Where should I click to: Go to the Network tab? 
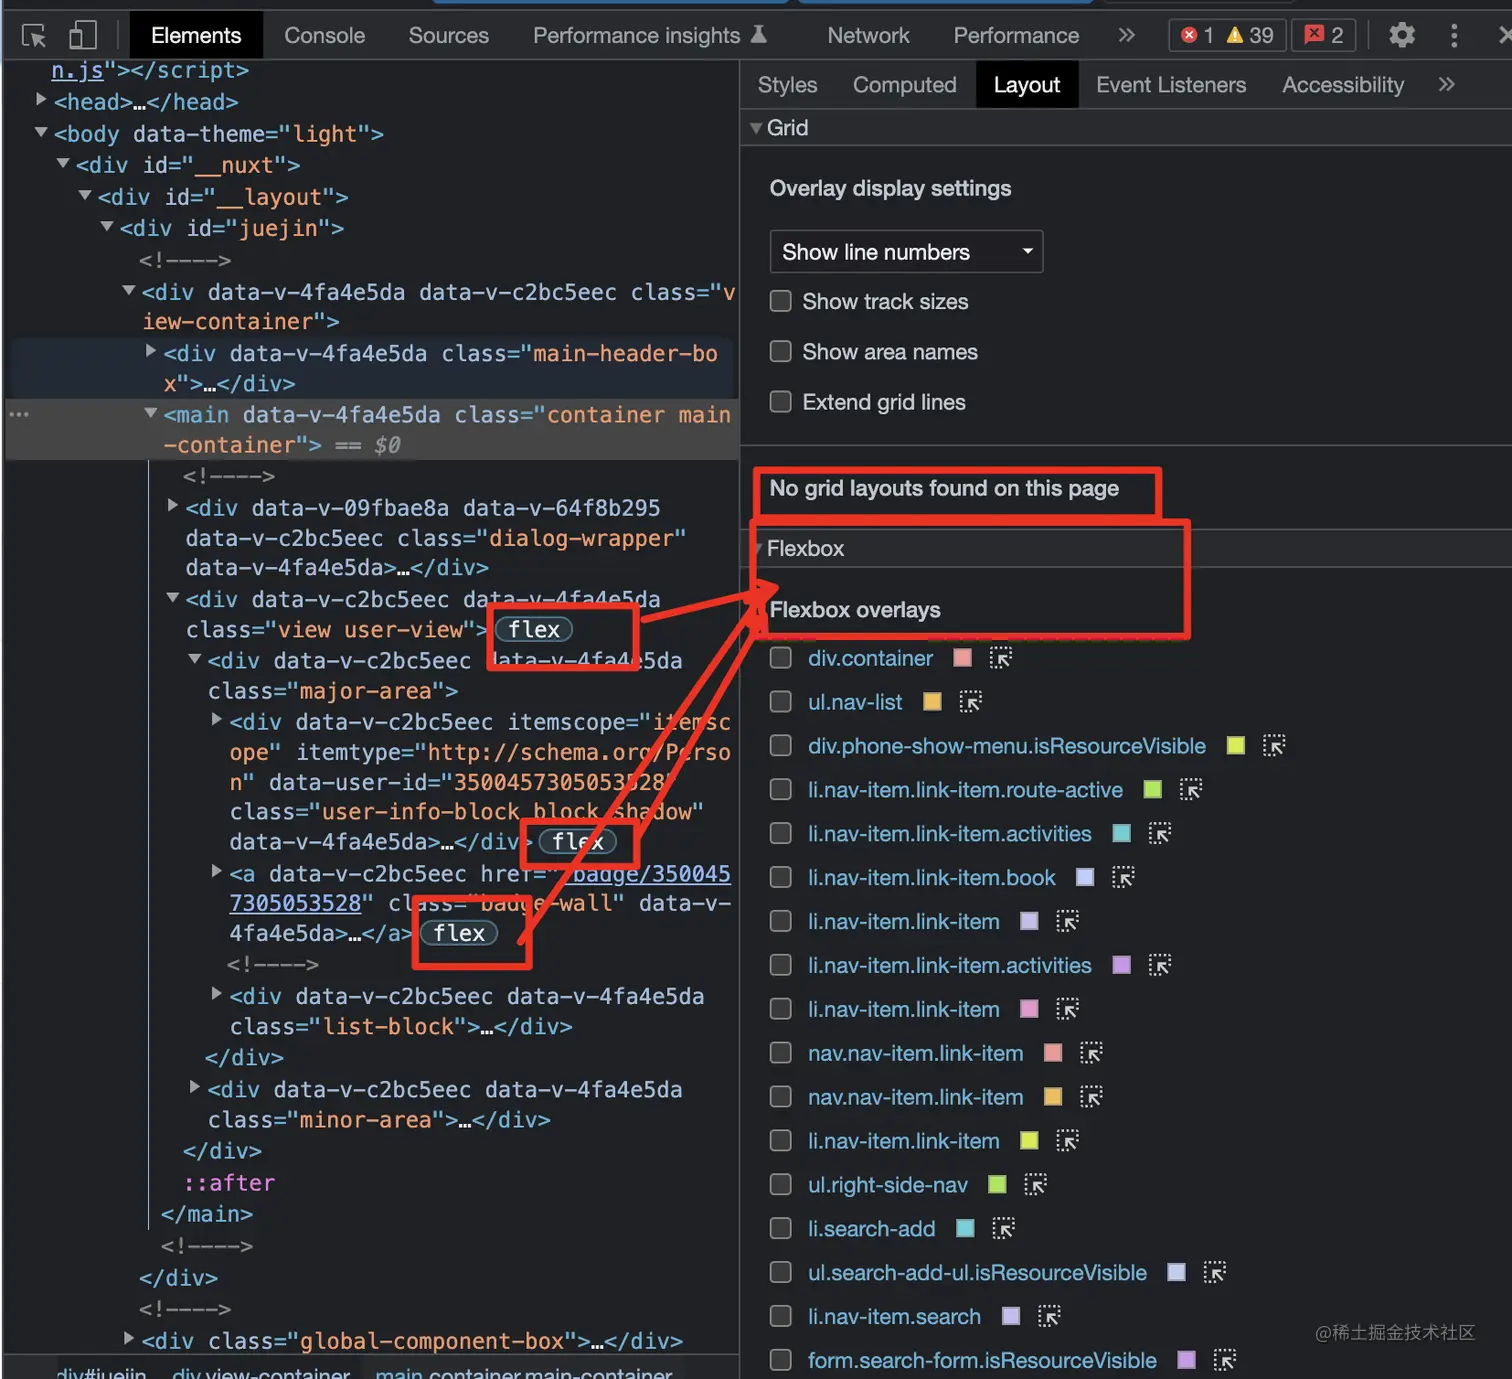869,36
